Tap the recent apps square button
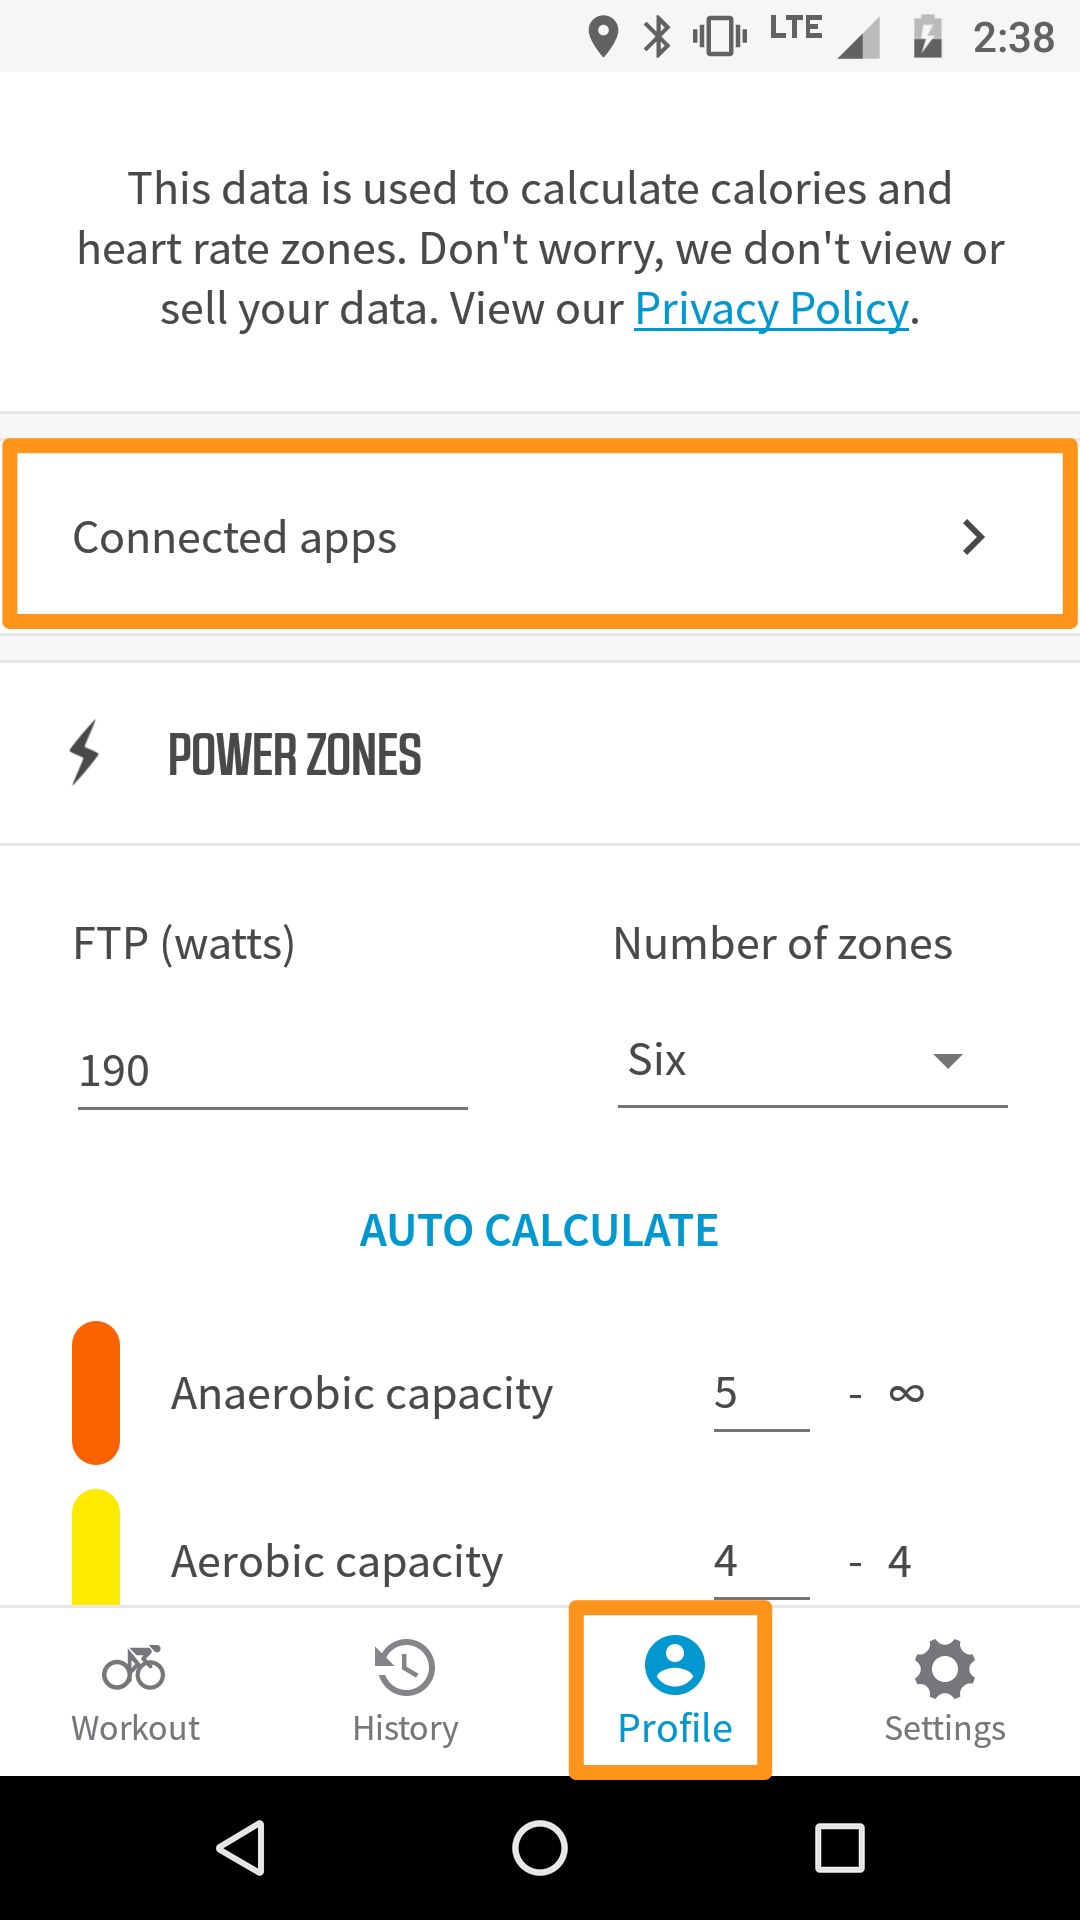Image resolution: width=1080 pixels, height=1920 pixels. (x=839, y=1847)
